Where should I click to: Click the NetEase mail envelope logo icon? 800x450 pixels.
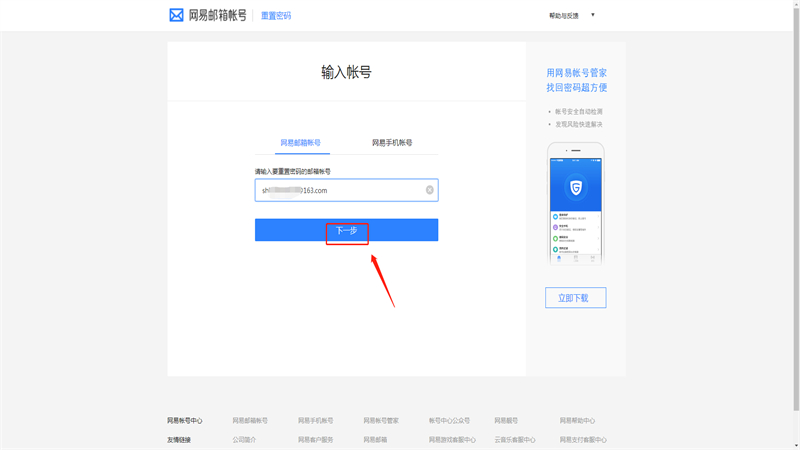176,15
